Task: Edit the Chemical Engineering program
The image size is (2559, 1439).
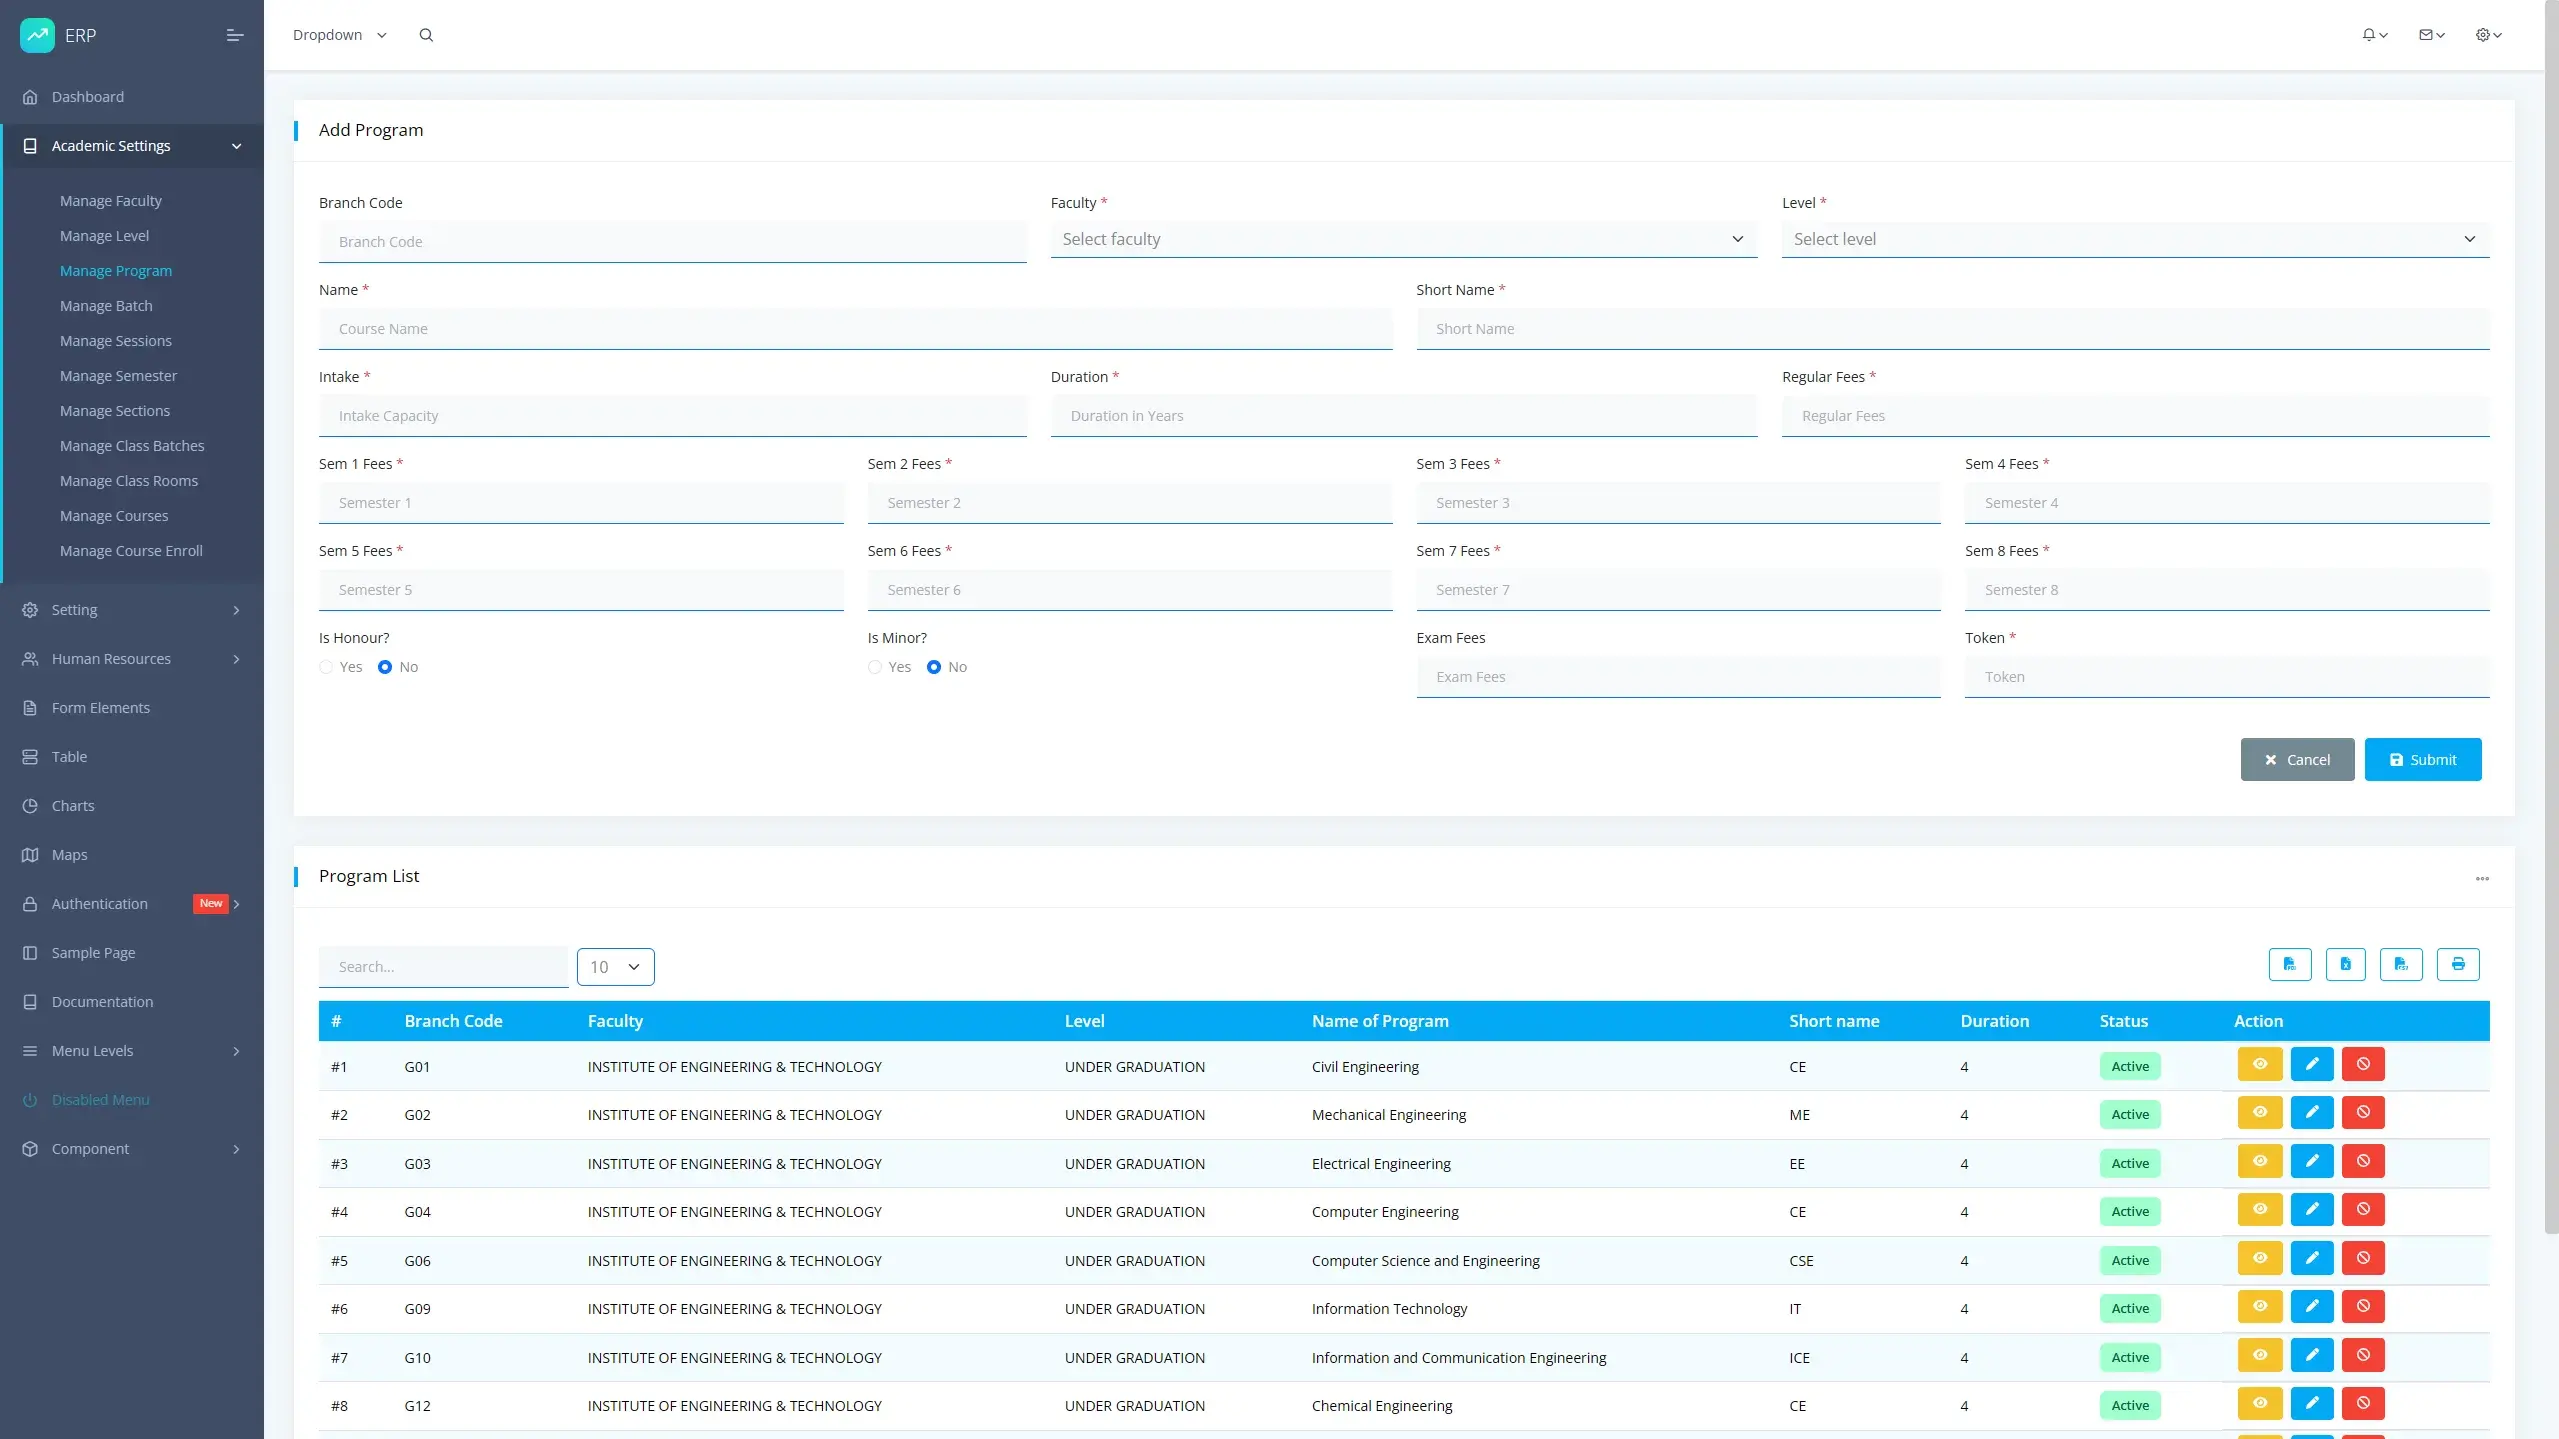Action: (2311, 1403)
